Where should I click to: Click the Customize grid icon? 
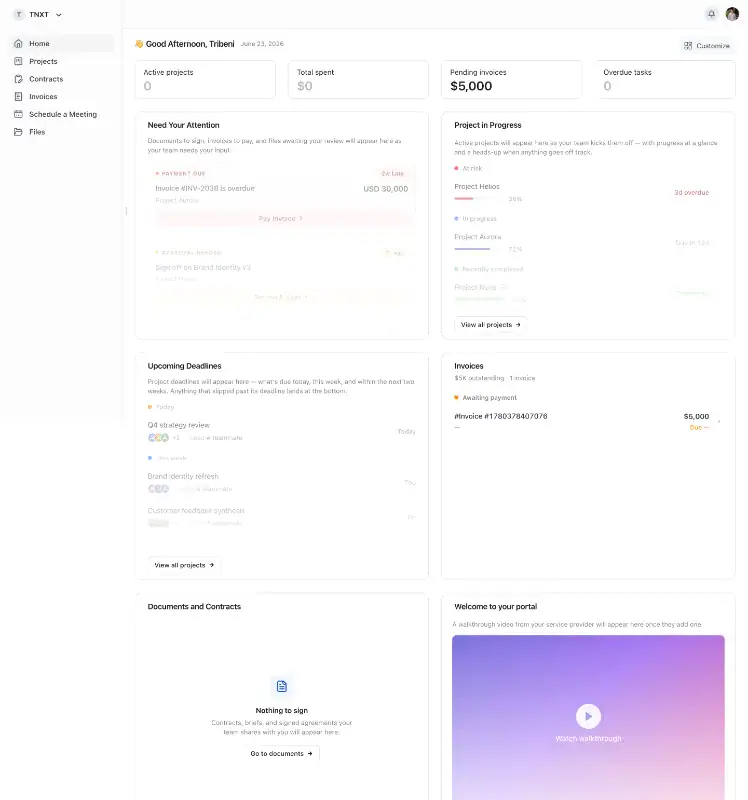click(x=688, y=45)
